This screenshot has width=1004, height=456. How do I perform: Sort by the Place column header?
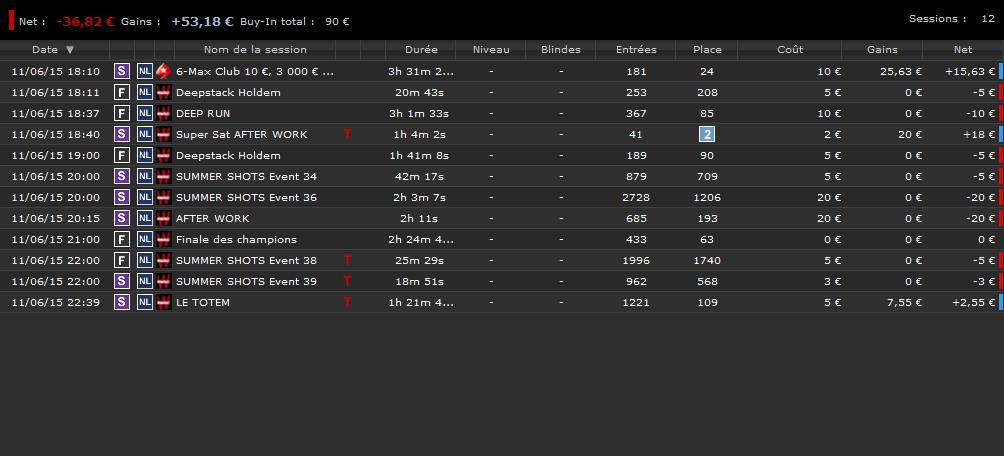point(707,49)
